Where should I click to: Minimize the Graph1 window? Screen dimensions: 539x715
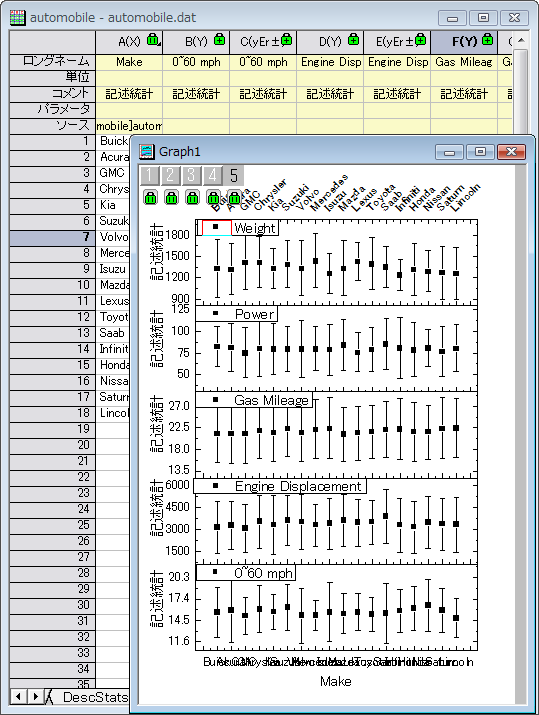click(x=449, y=152)
